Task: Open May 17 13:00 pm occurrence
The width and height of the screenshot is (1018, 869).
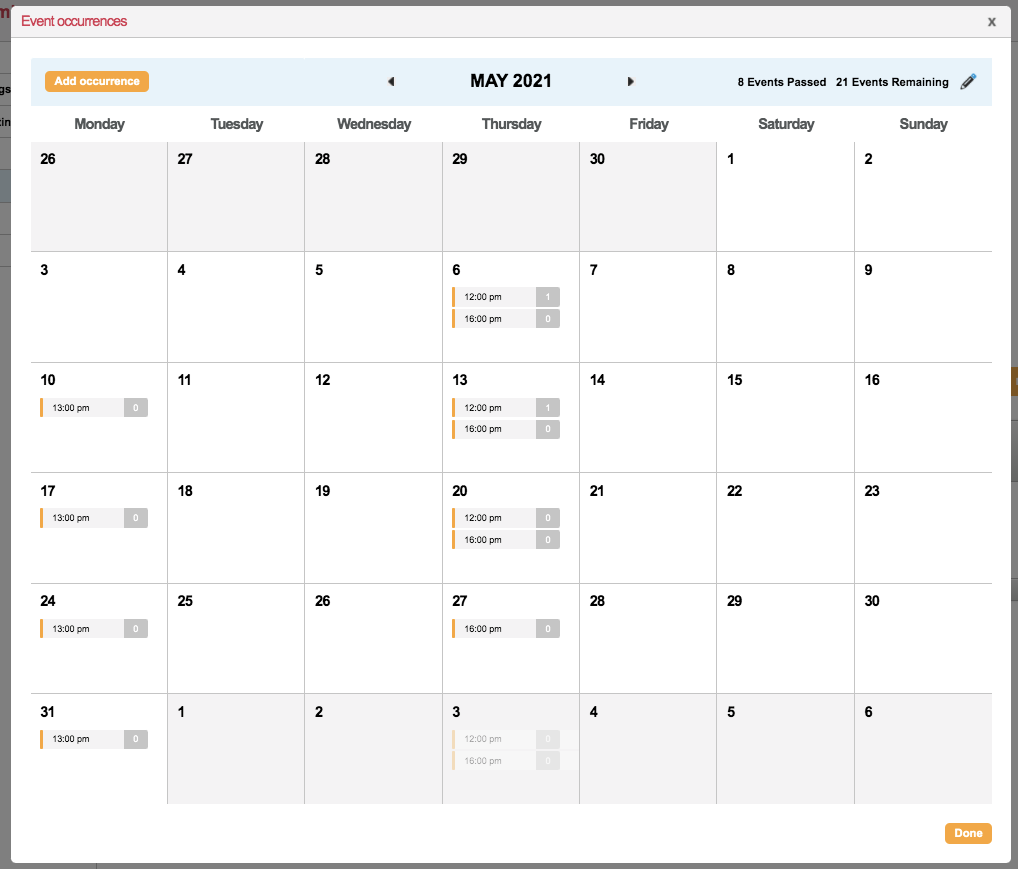Action: (82, 518)
